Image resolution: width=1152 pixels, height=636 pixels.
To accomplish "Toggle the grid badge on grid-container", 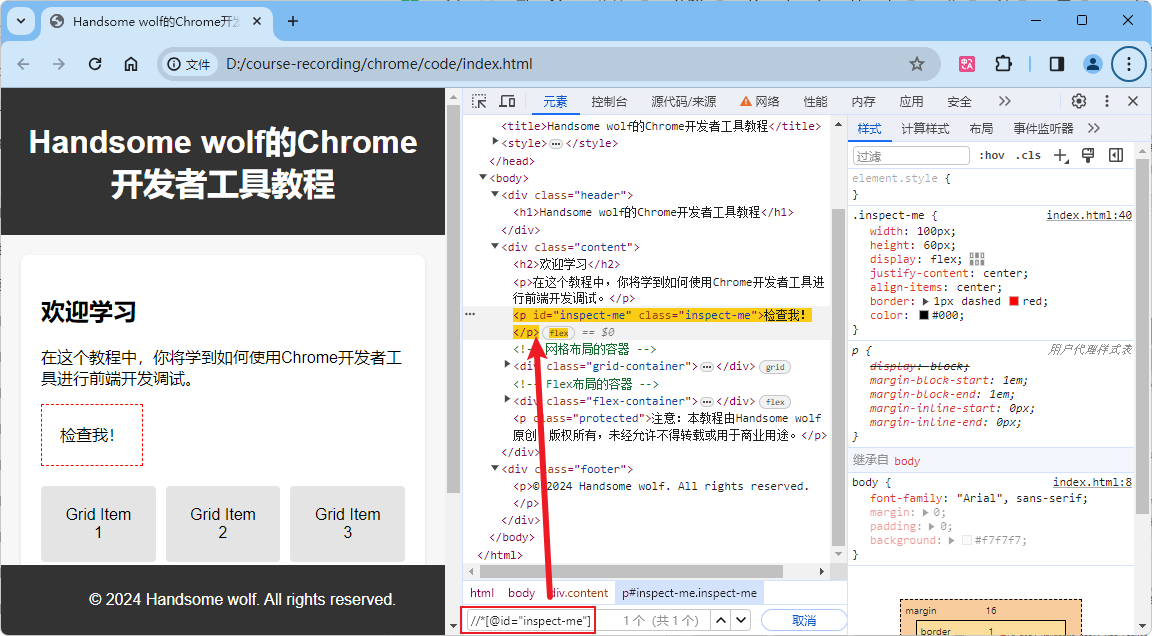I will (775, 367).
